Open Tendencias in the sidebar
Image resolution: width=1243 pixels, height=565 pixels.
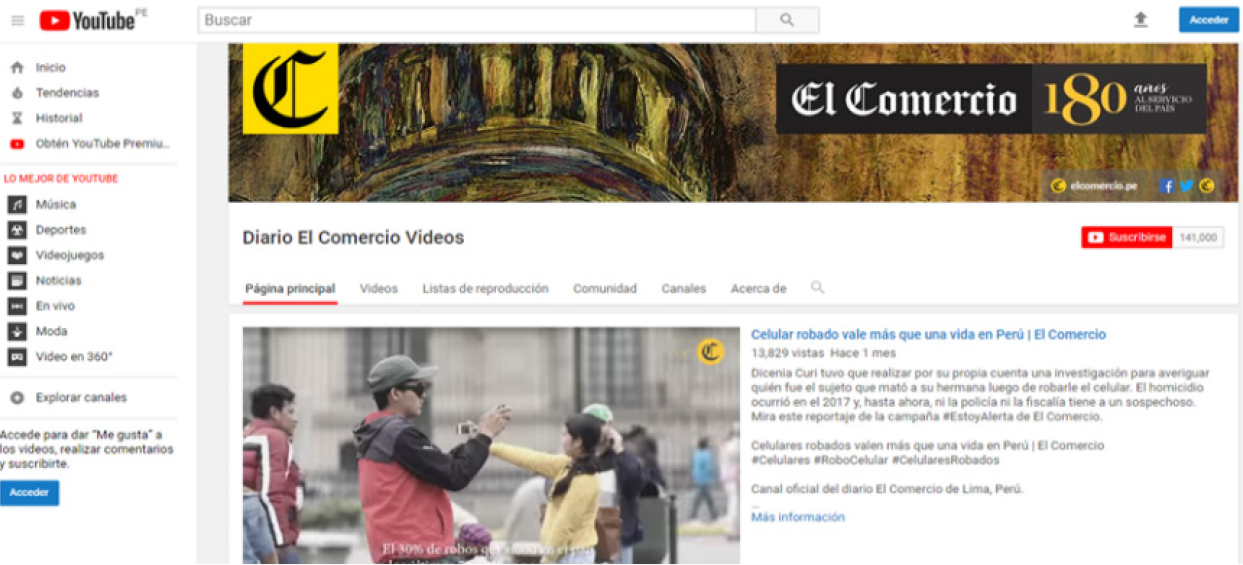coord(68,93)
